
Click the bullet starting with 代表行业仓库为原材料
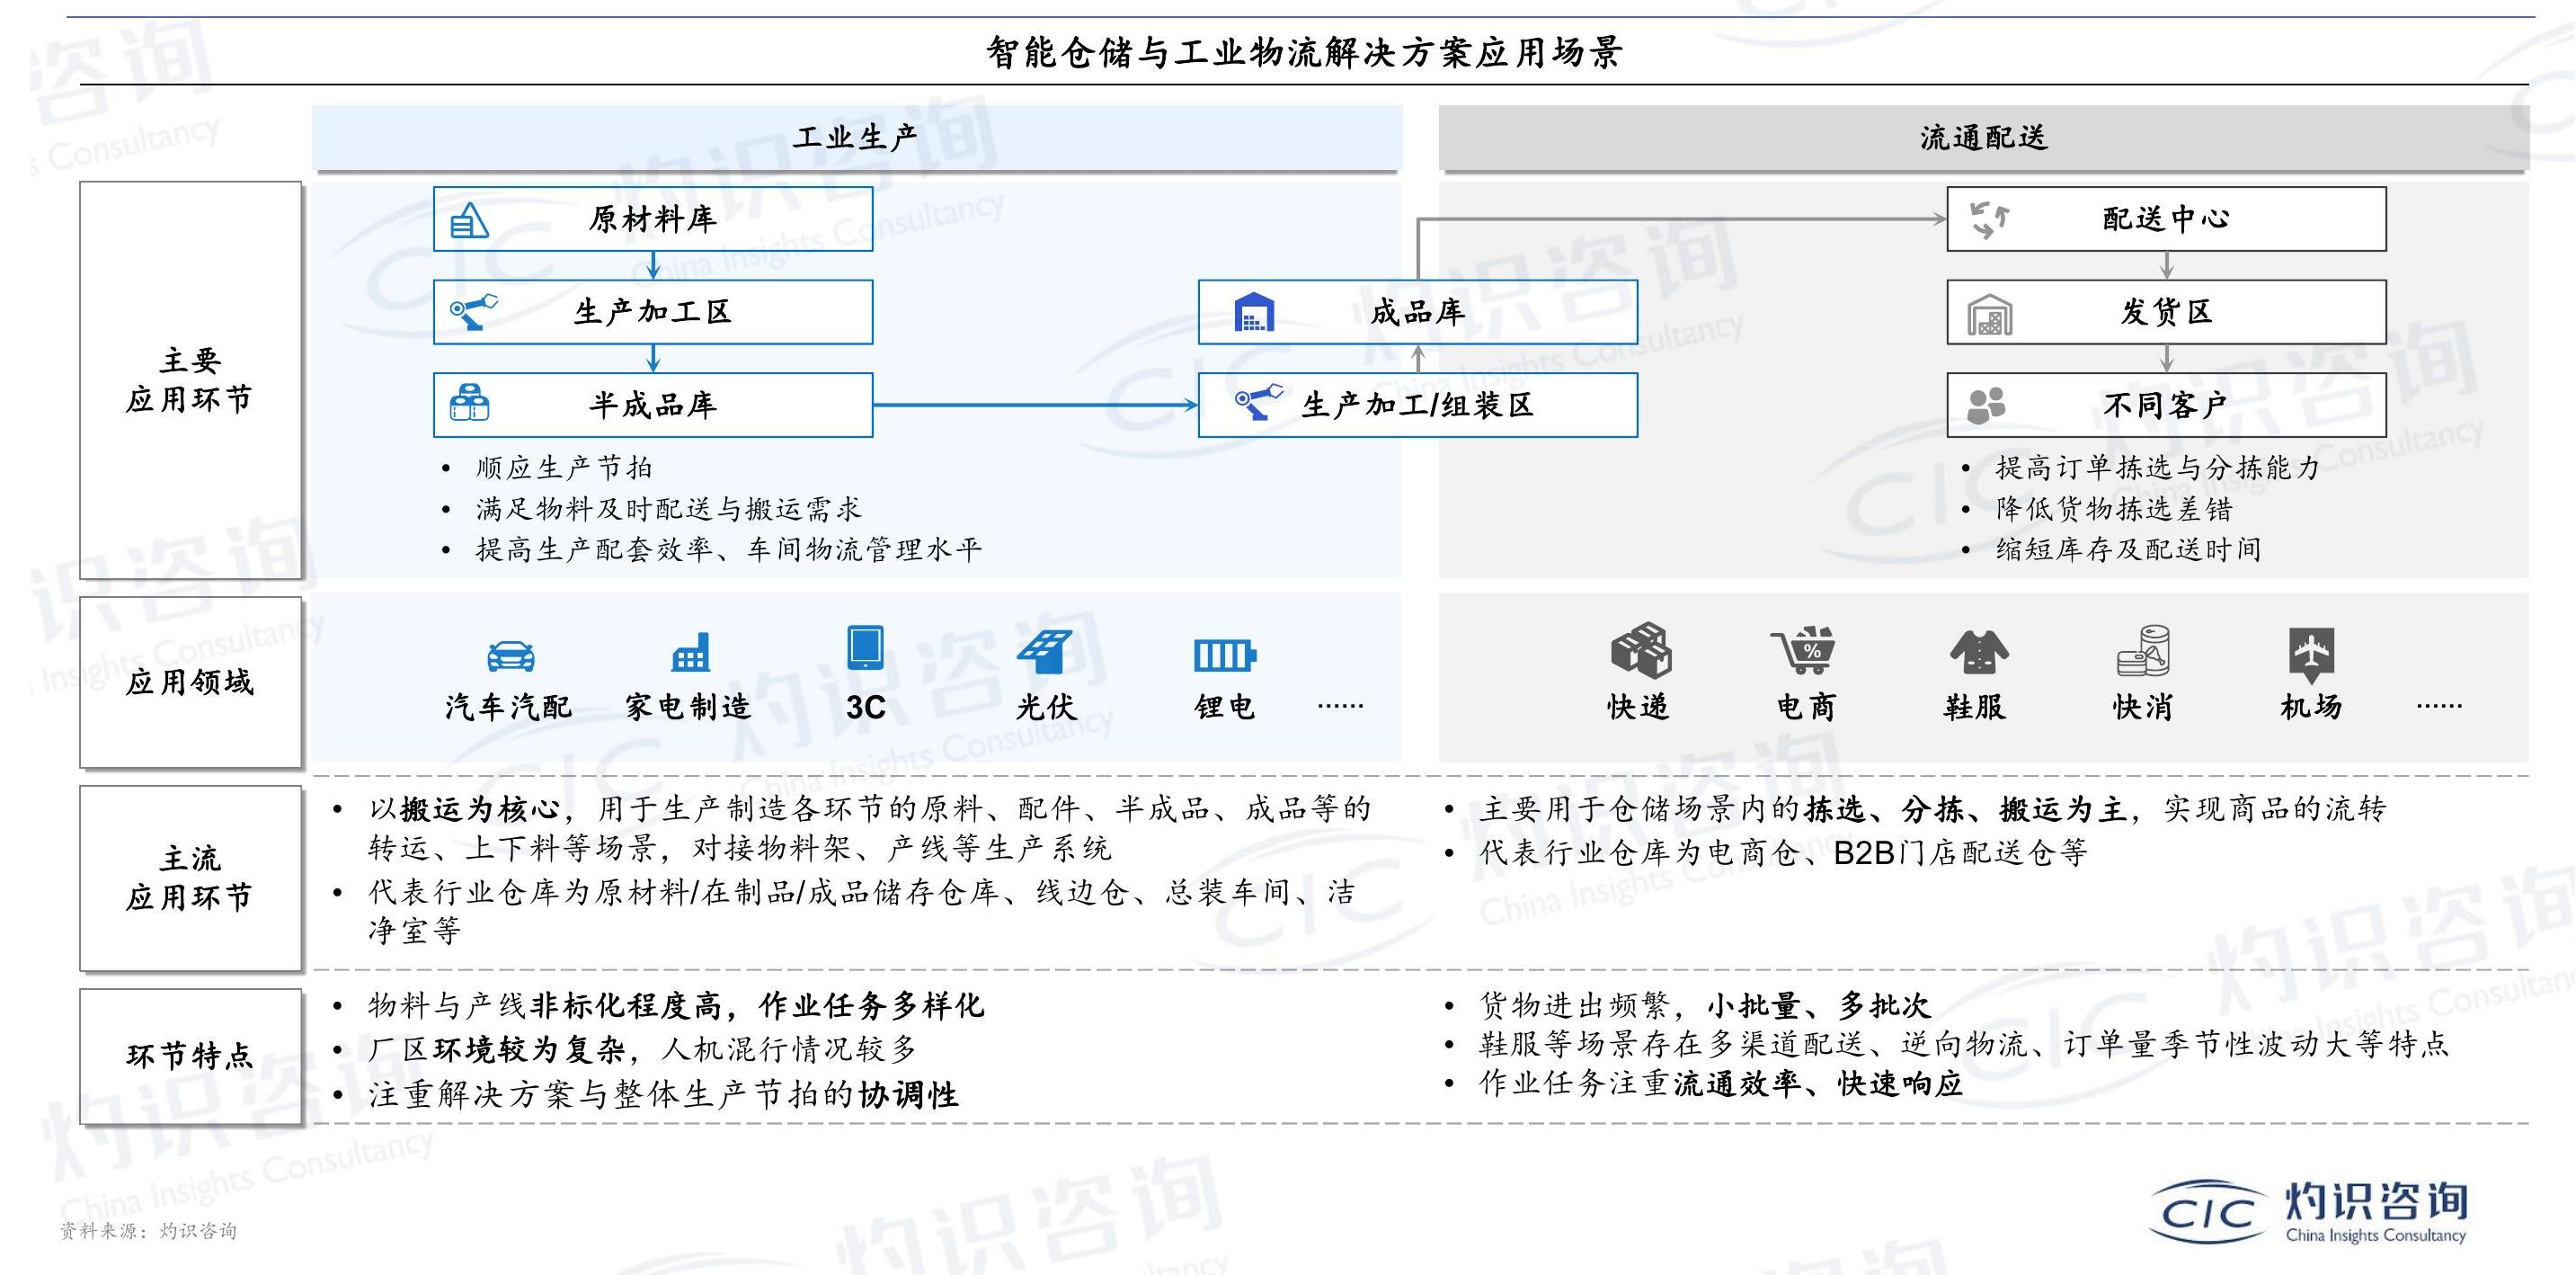(862, 911)
